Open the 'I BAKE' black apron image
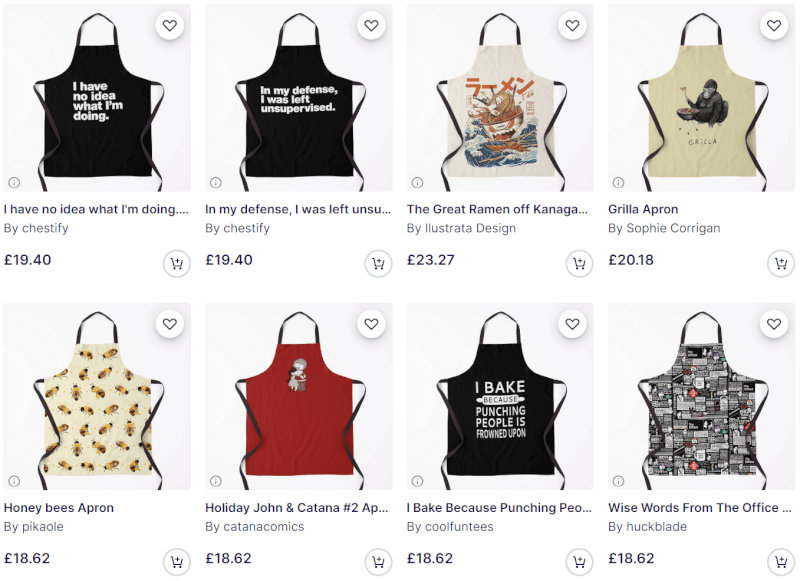This screenshot has width=800, height=581. tap(500, 396)
